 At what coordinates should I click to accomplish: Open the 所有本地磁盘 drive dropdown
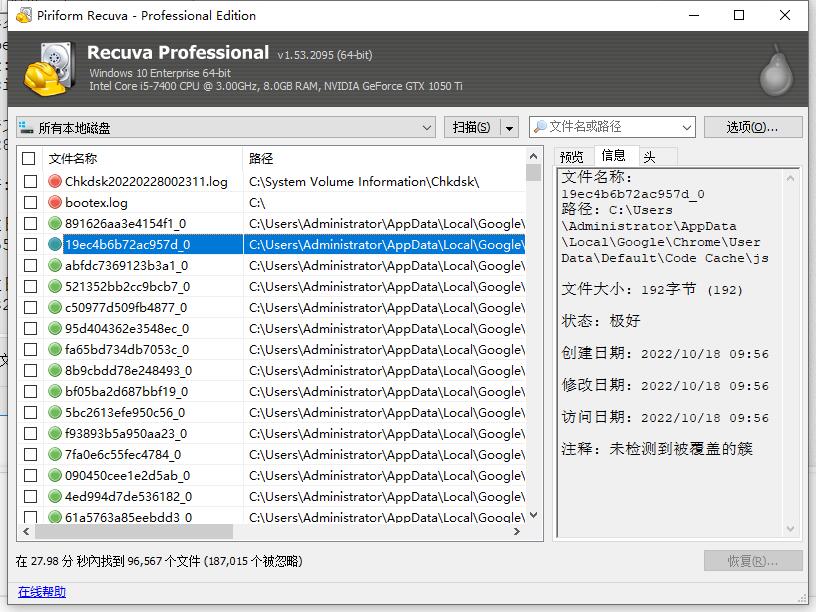coord(225,127)
